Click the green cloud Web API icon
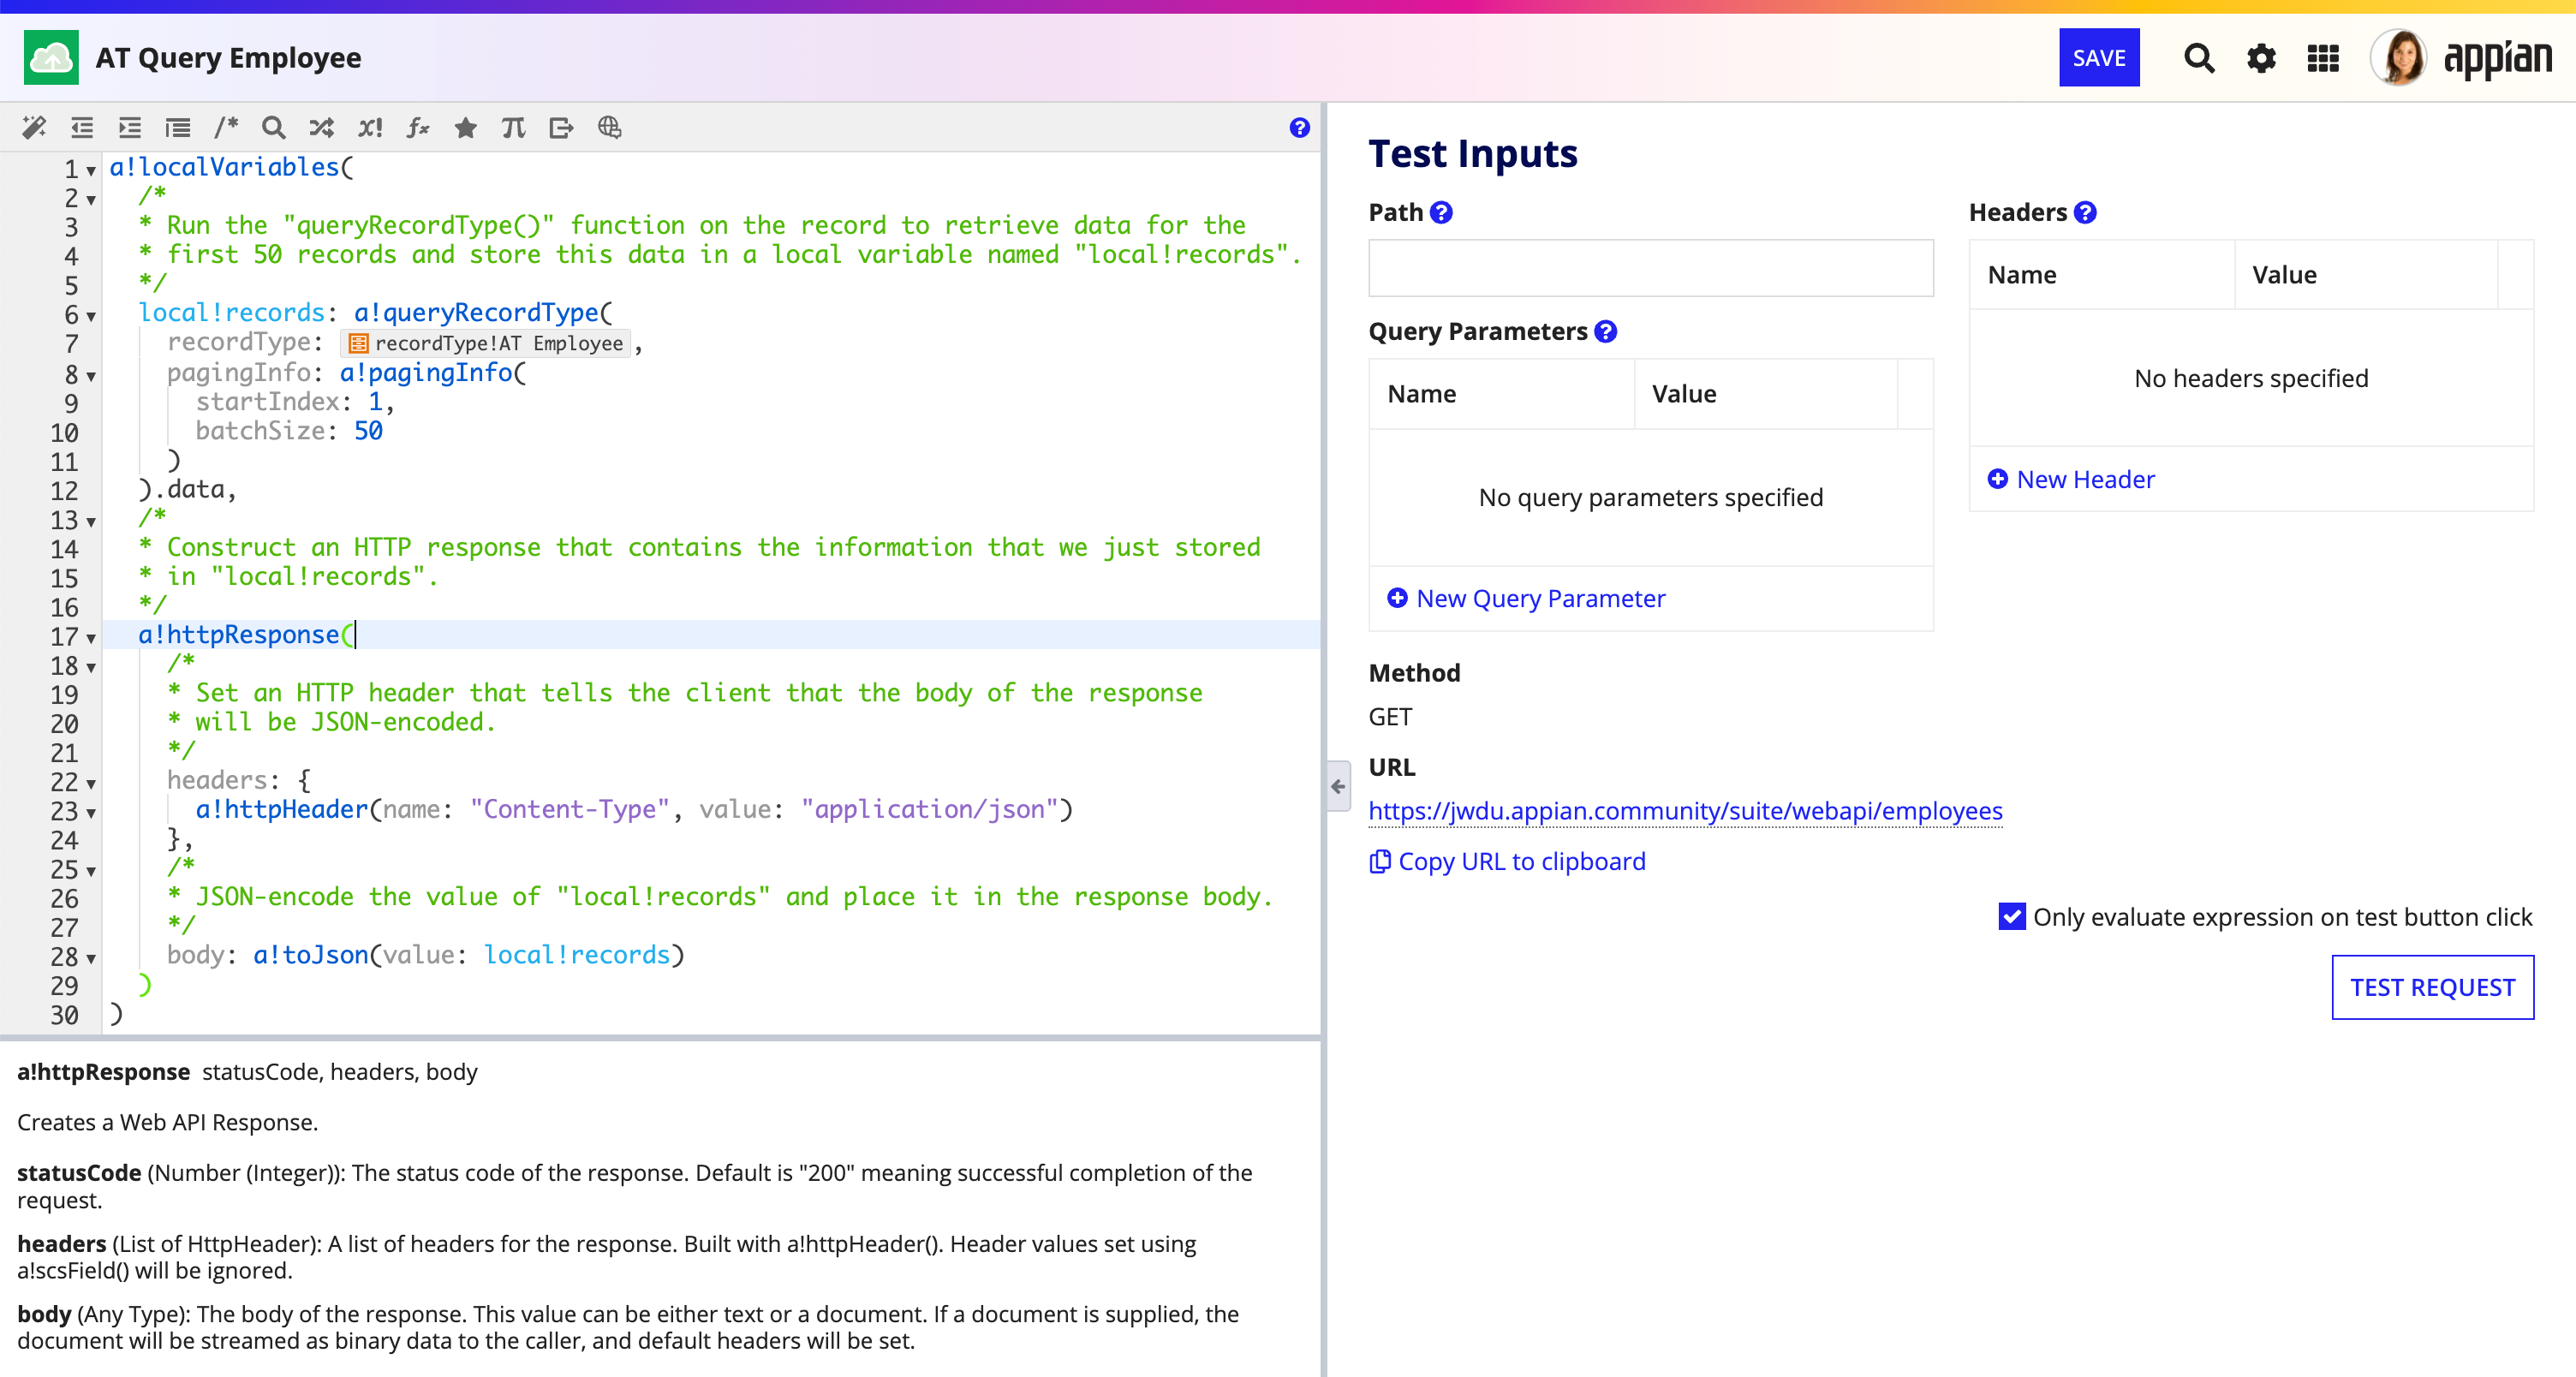 click(x=51, y=58)
